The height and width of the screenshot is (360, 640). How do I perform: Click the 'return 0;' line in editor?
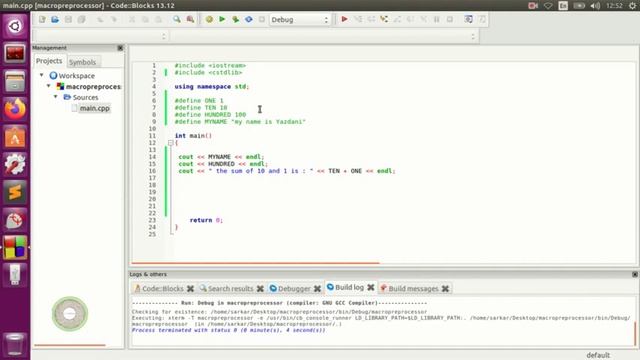(206, 220)
